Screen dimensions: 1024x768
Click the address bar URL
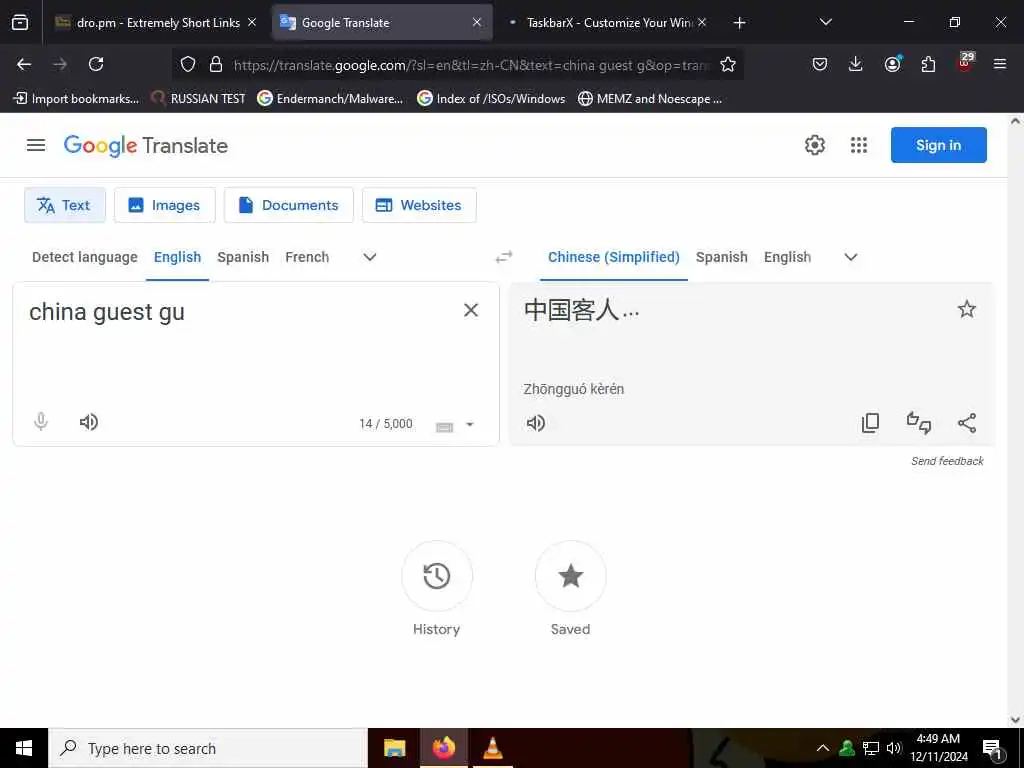pyautogui.click(x=470, y=65)
